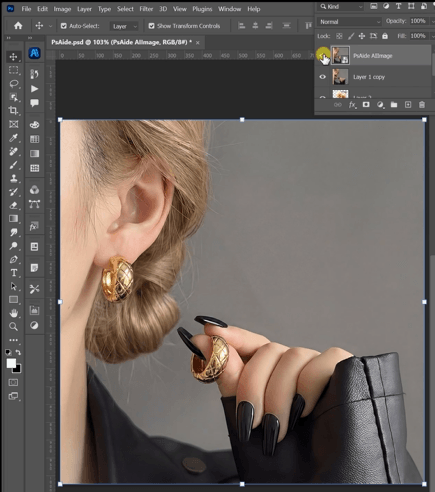This screenshot has width=435, height=492.
Task: Open the Comments panel icon
Action: [x=34, y=103]
